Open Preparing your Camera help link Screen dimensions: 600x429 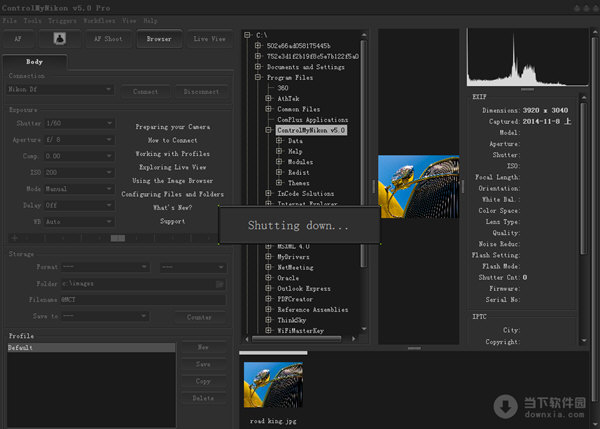coord(173,127)
